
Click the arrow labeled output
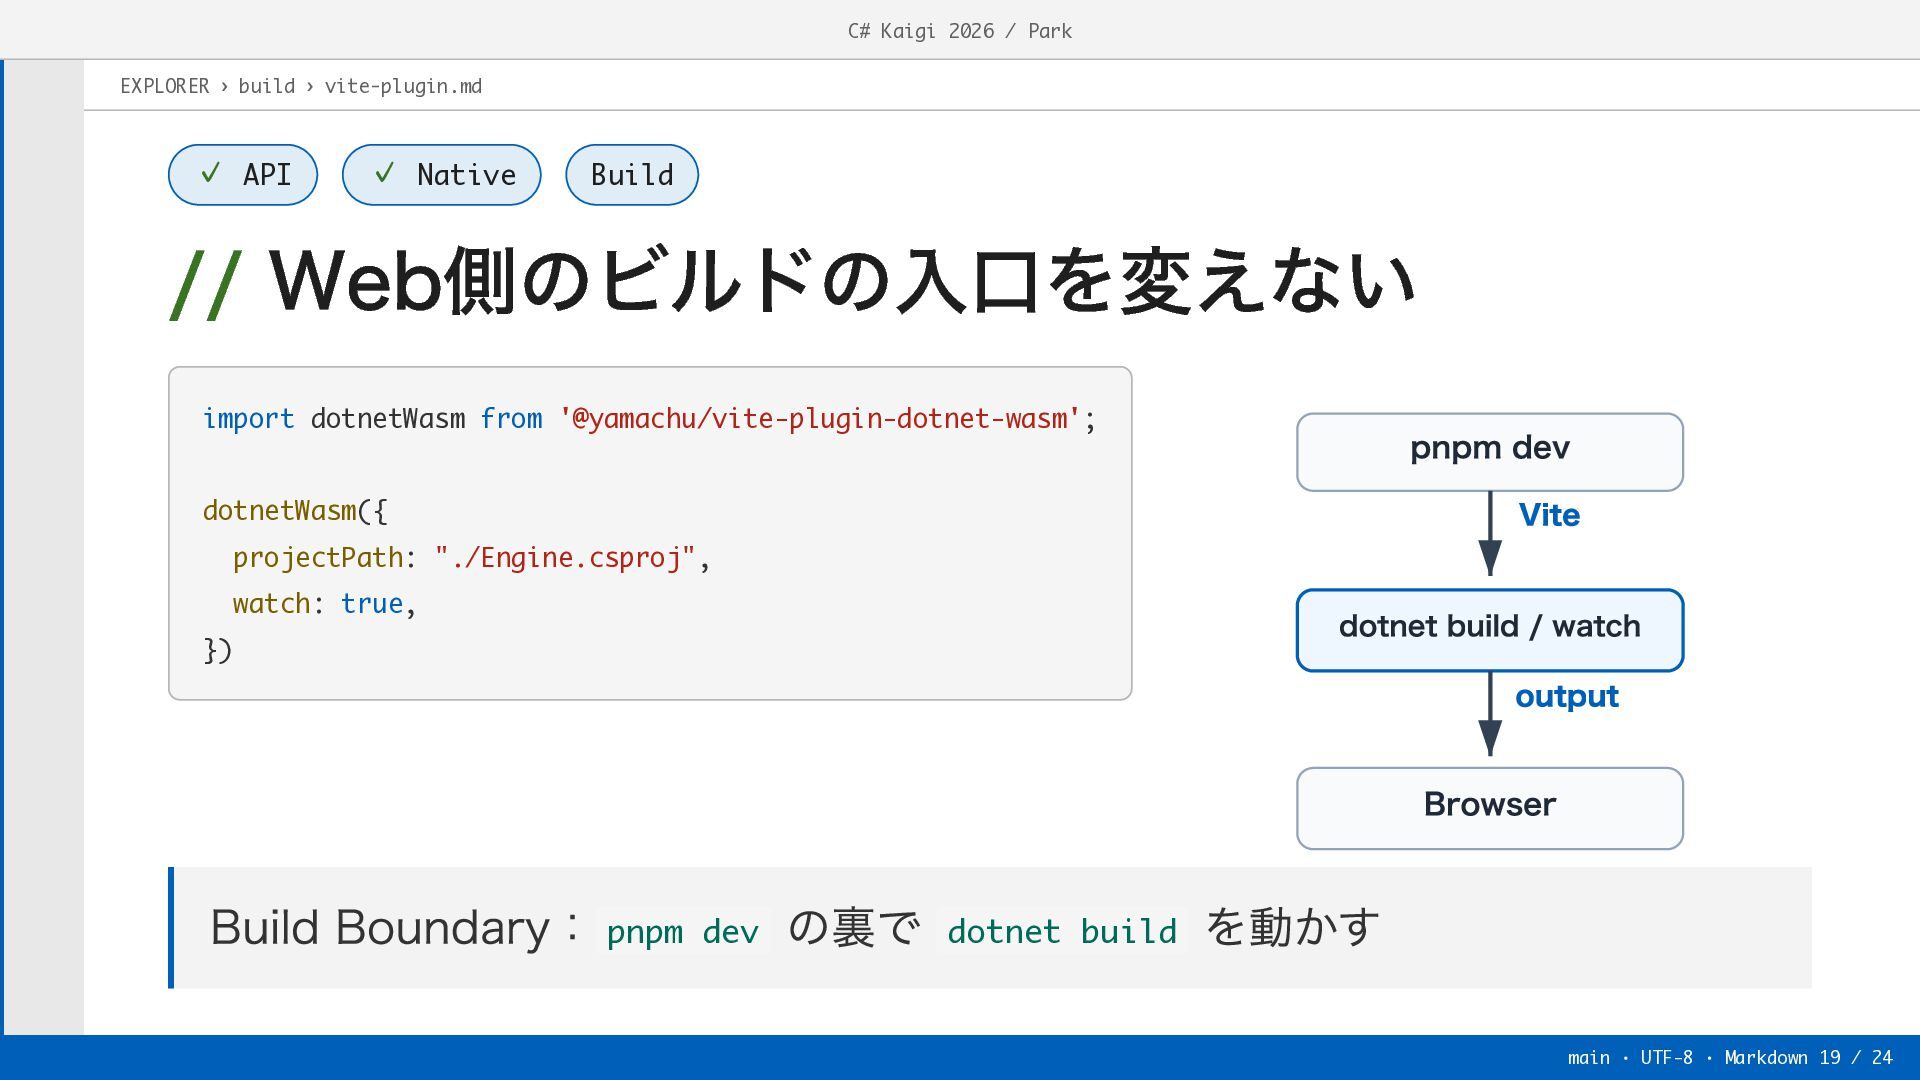click(x=1490, y=713)
